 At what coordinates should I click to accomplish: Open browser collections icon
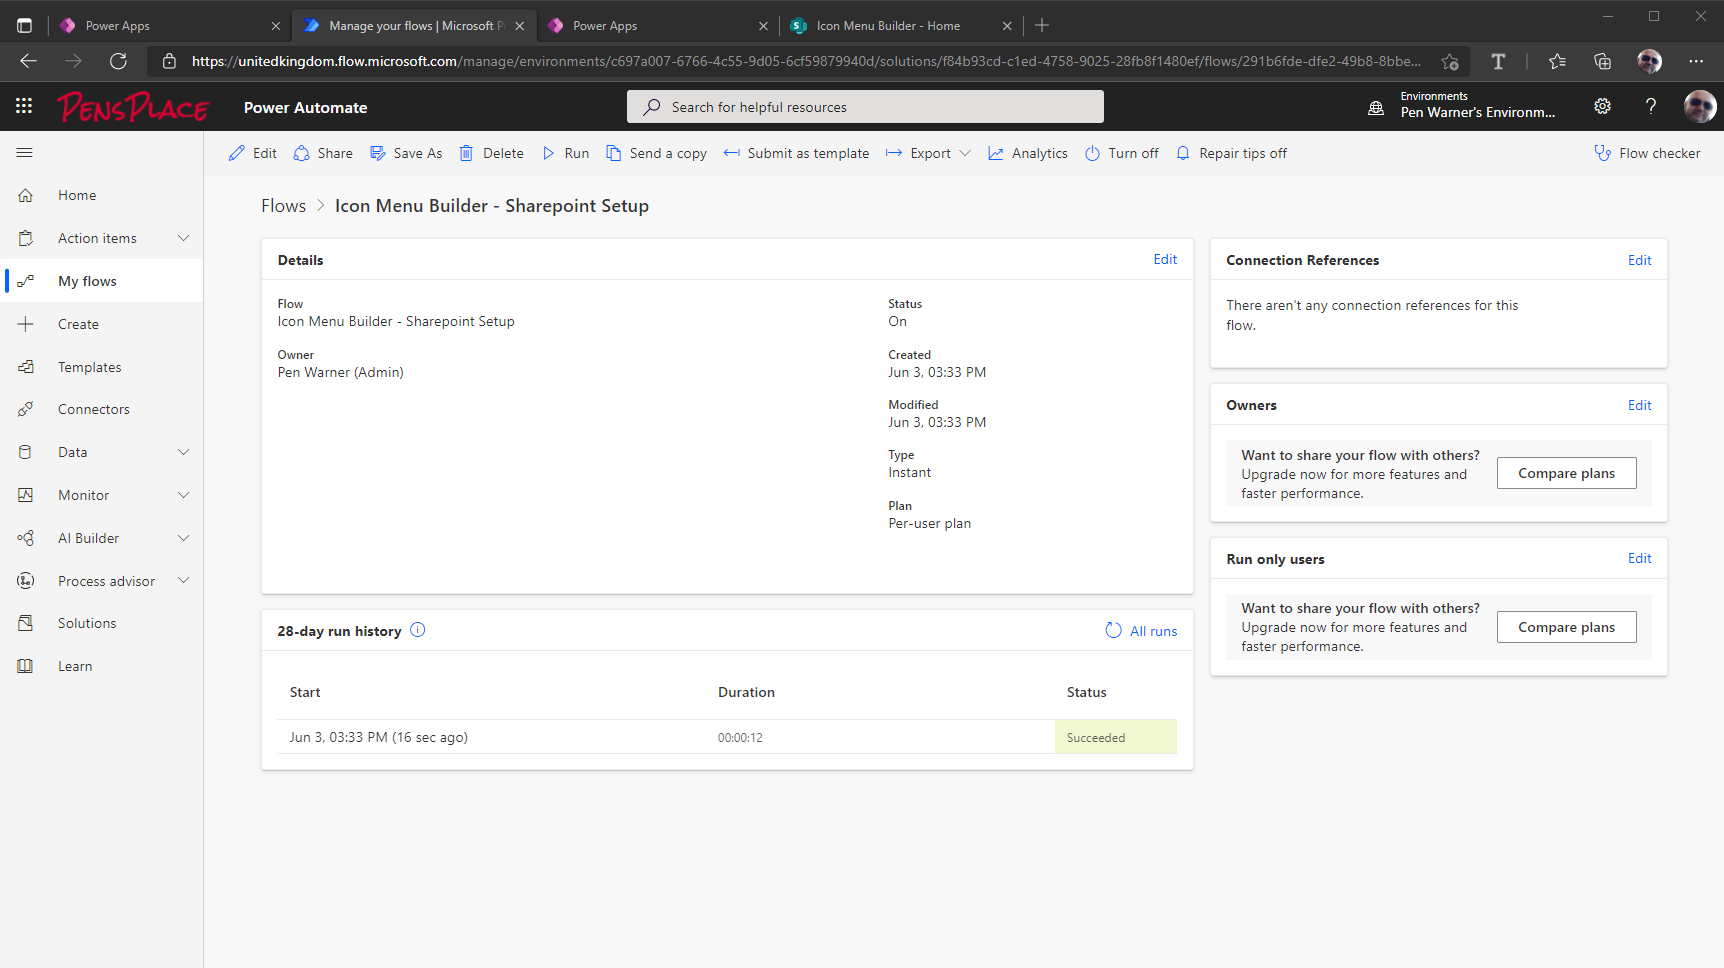(1603, 61)
